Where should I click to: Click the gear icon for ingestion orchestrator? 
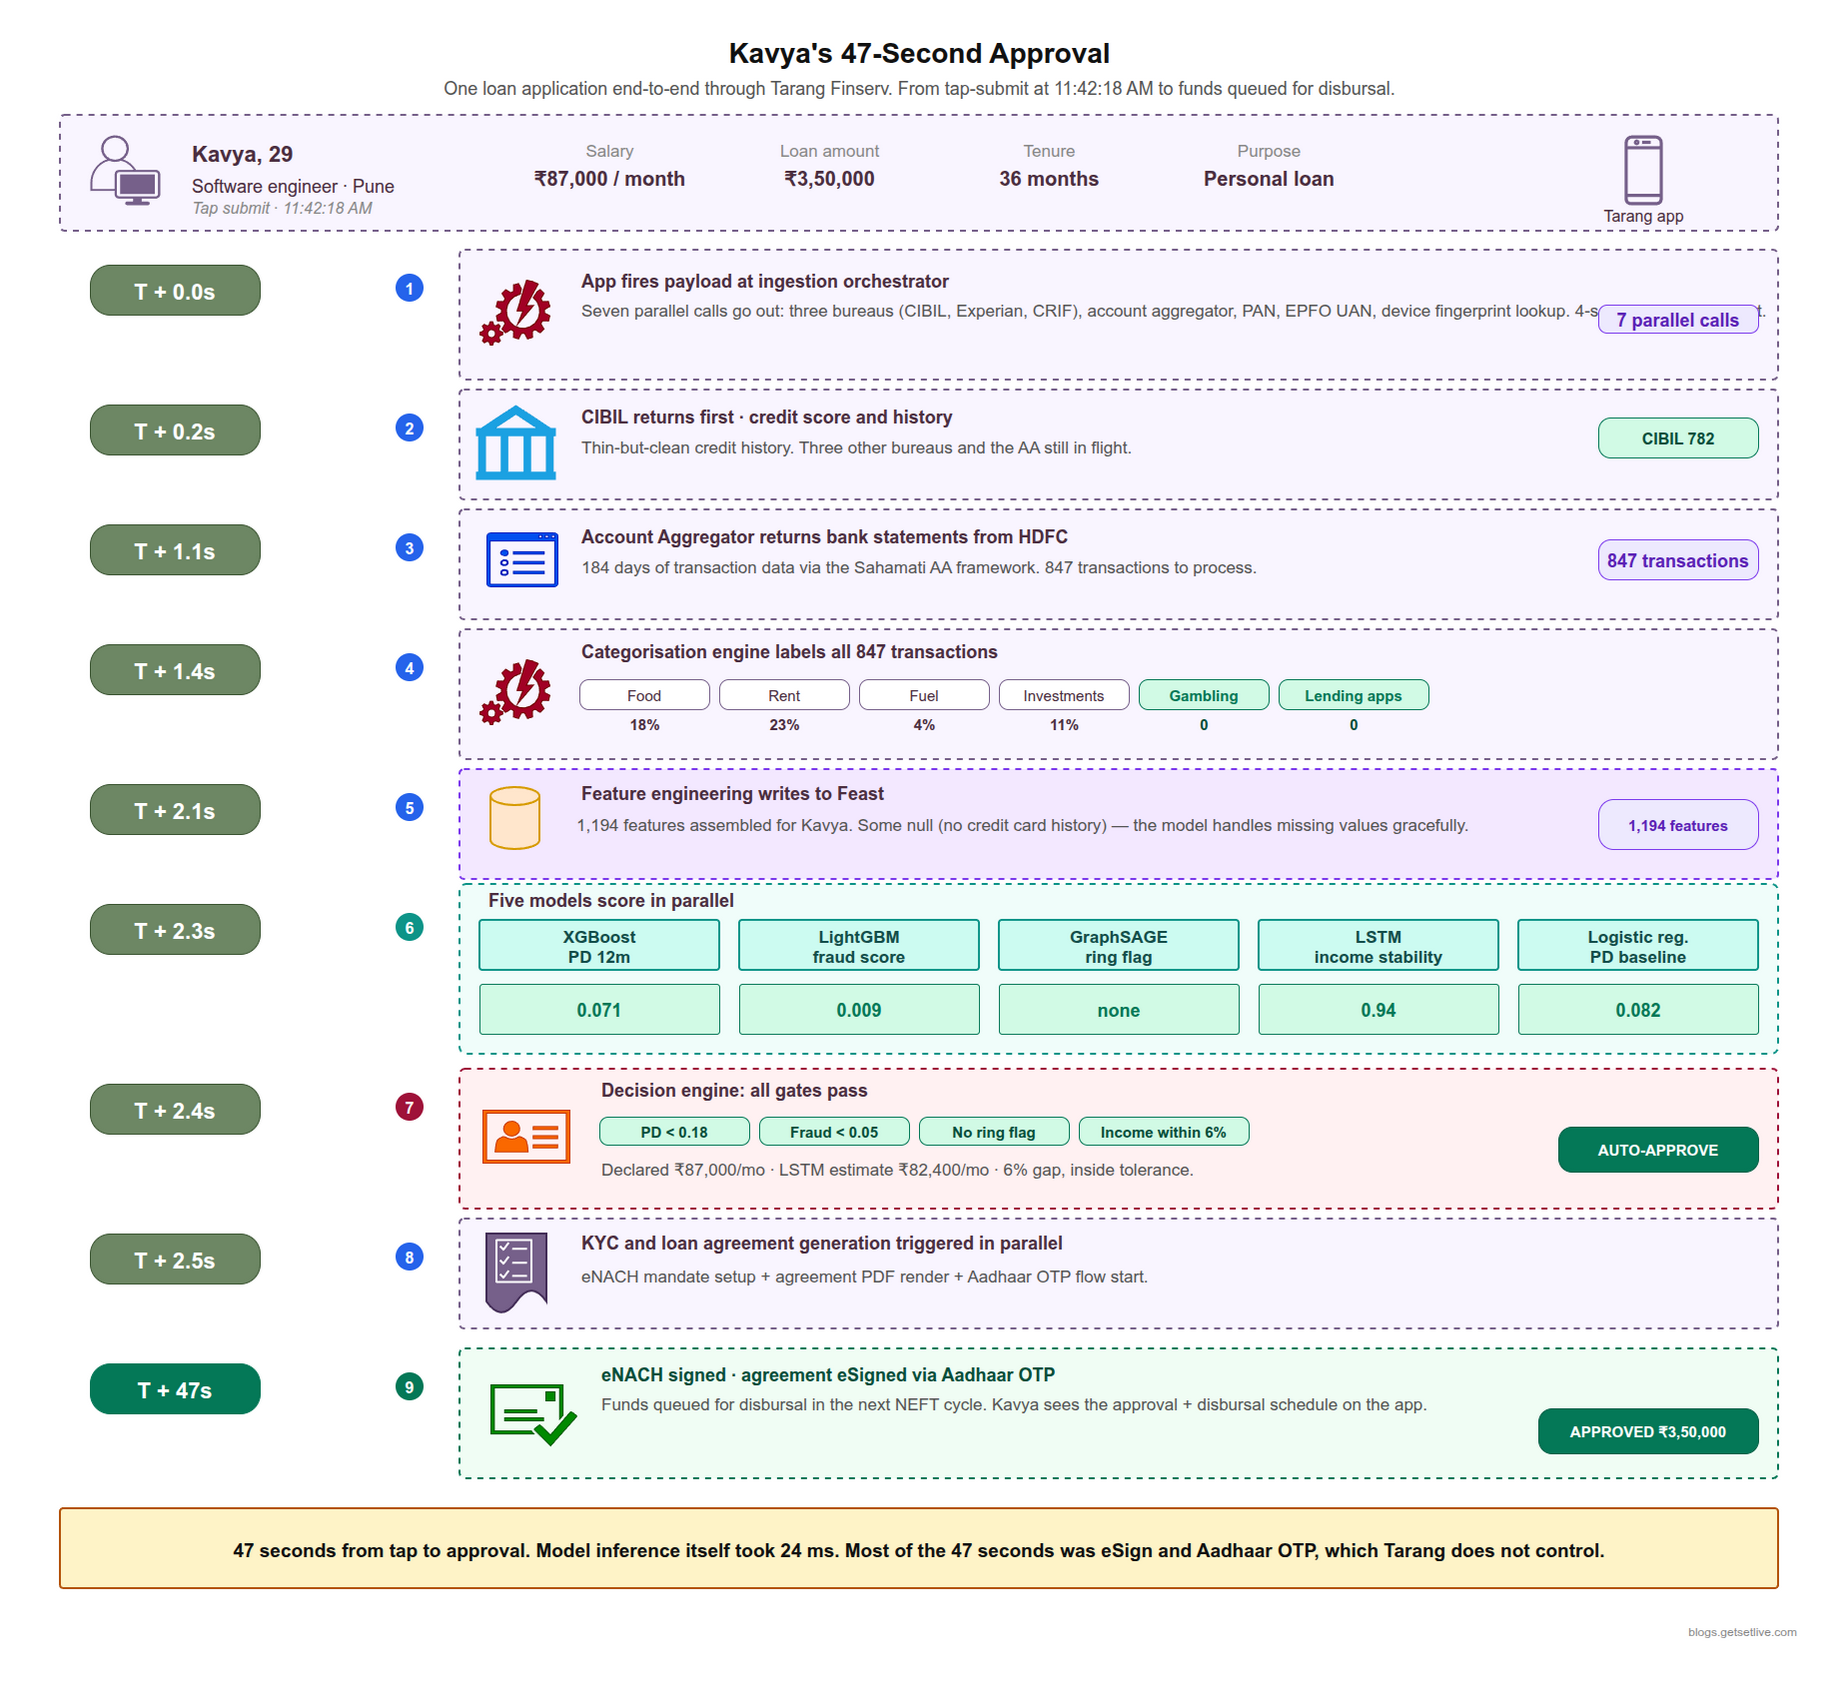515,312
